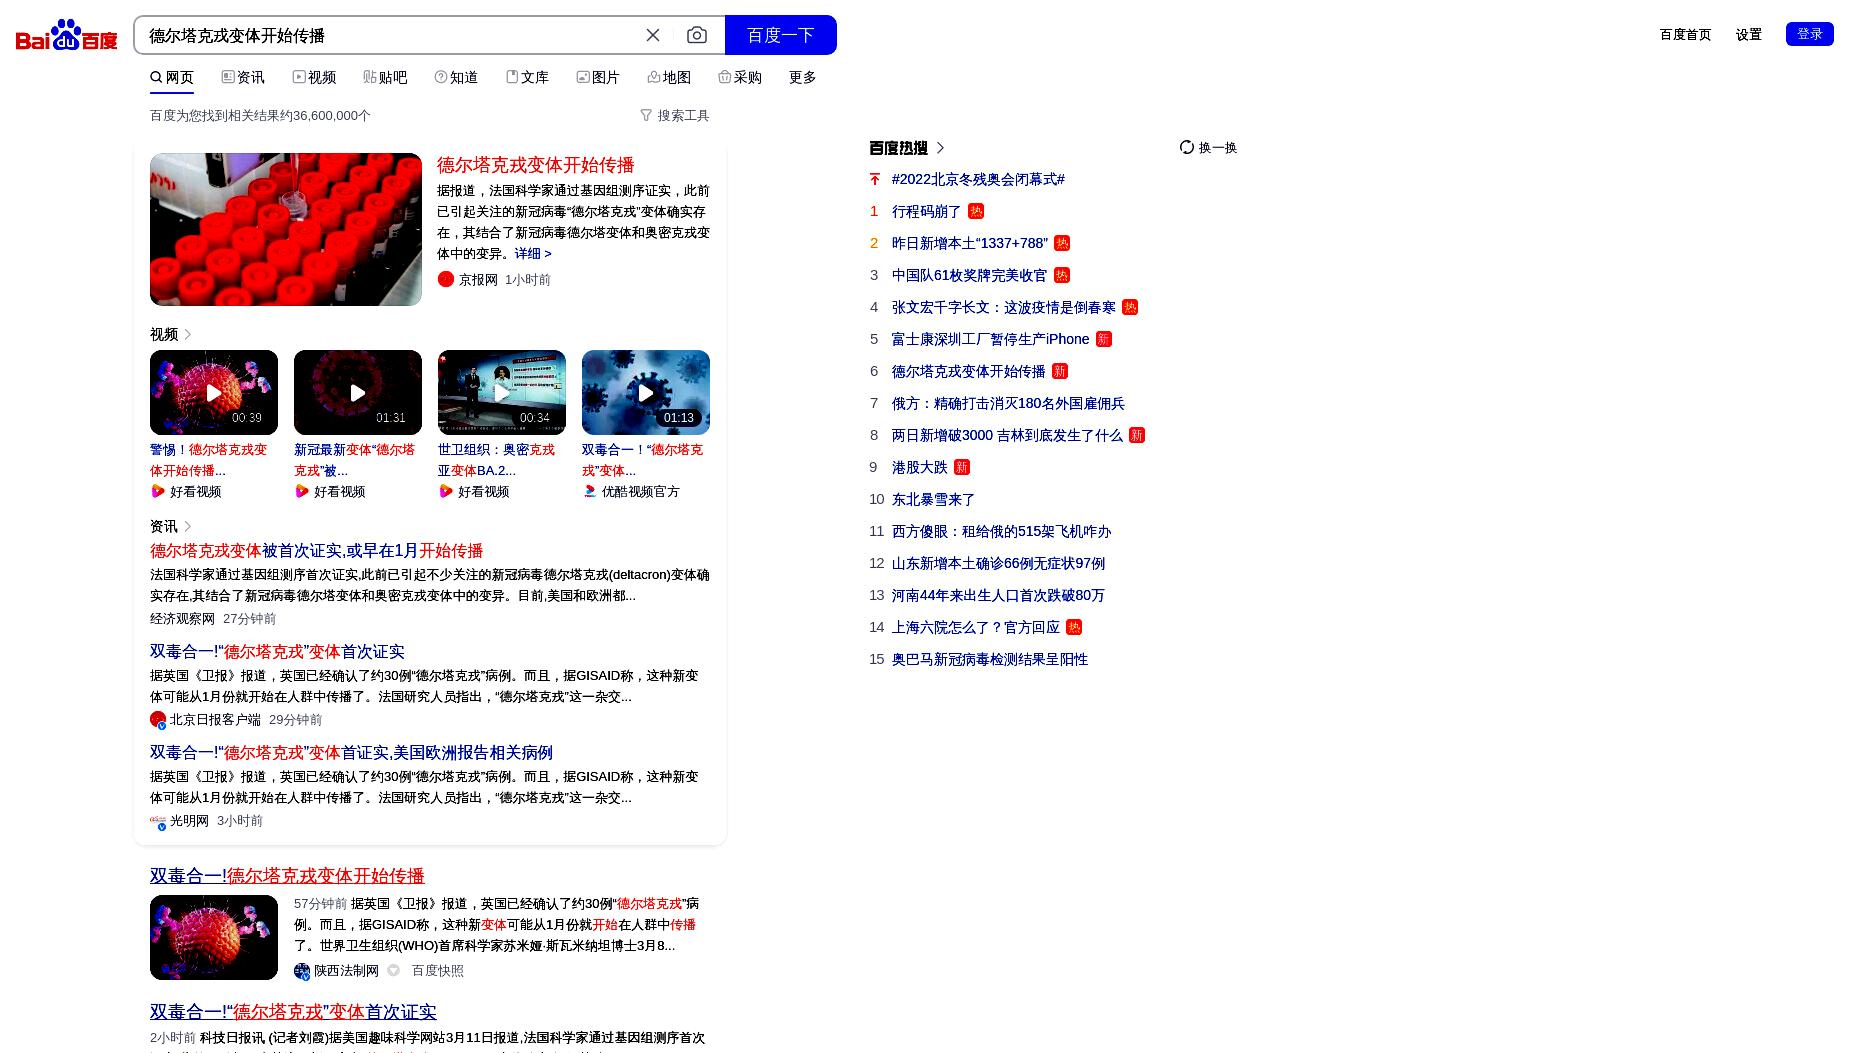Open hot search 港股大跌

[x=919, y=468]
